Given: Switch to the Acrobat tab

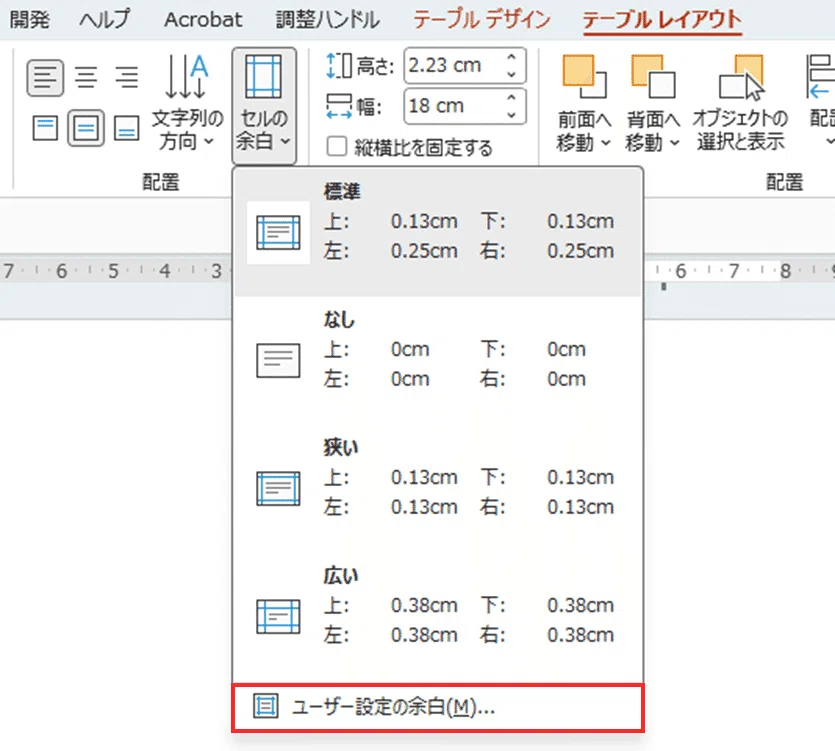Looking at the screenshot, I should [x=203, y=20].
